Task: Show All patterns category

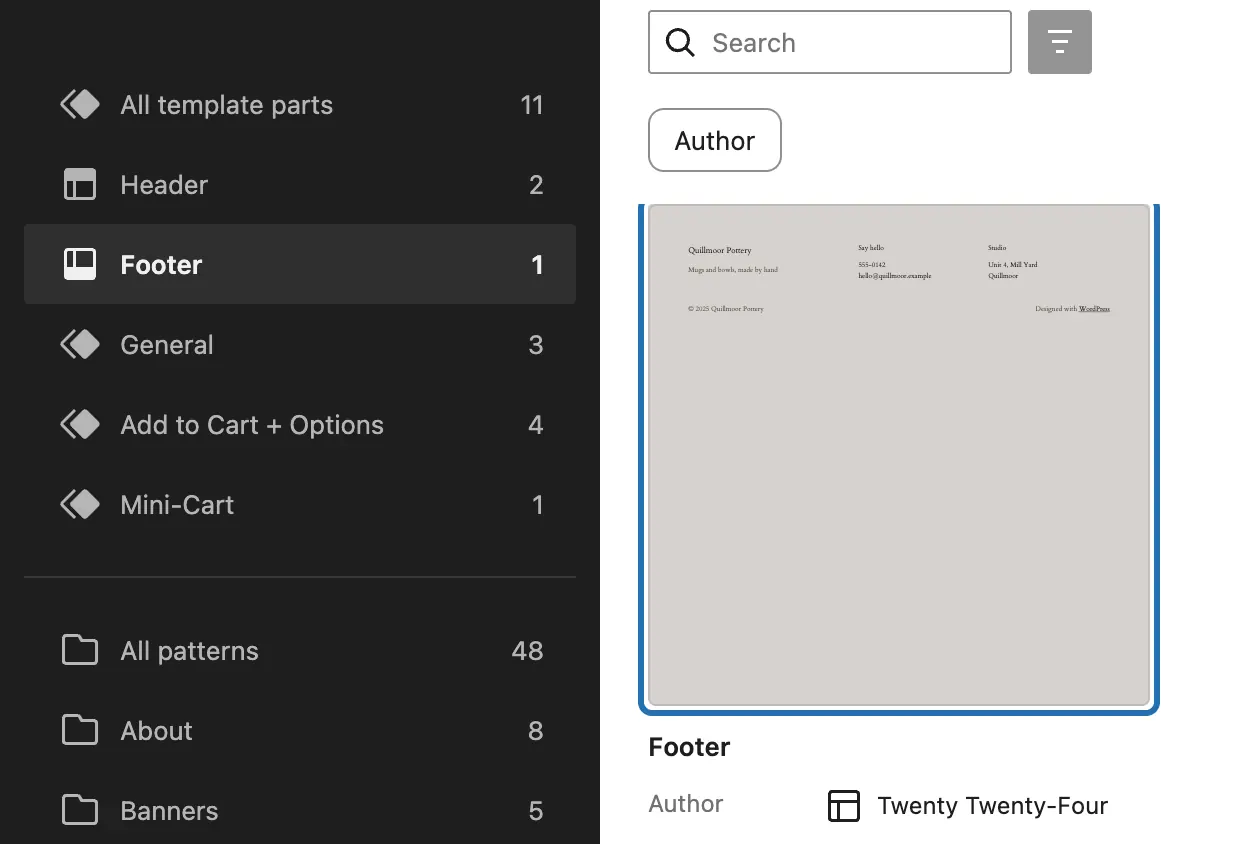Action: [300, 651]
